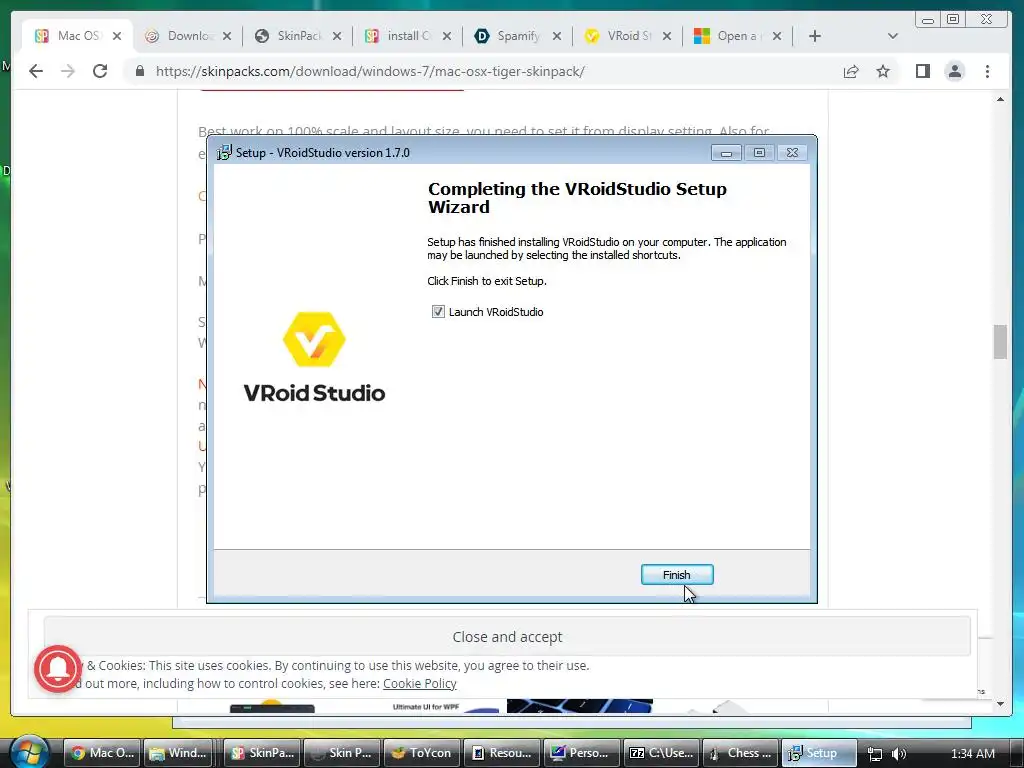Close the Download tab

pyautogui.click(x=227, y=36)
